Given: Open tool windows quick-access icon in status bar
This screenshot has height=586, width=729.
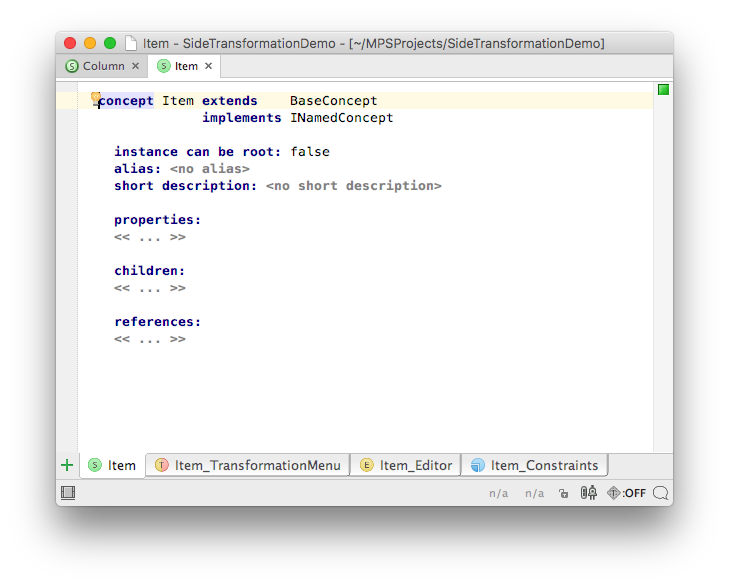Looking at the screenshot, I should [x=68, y=492].
